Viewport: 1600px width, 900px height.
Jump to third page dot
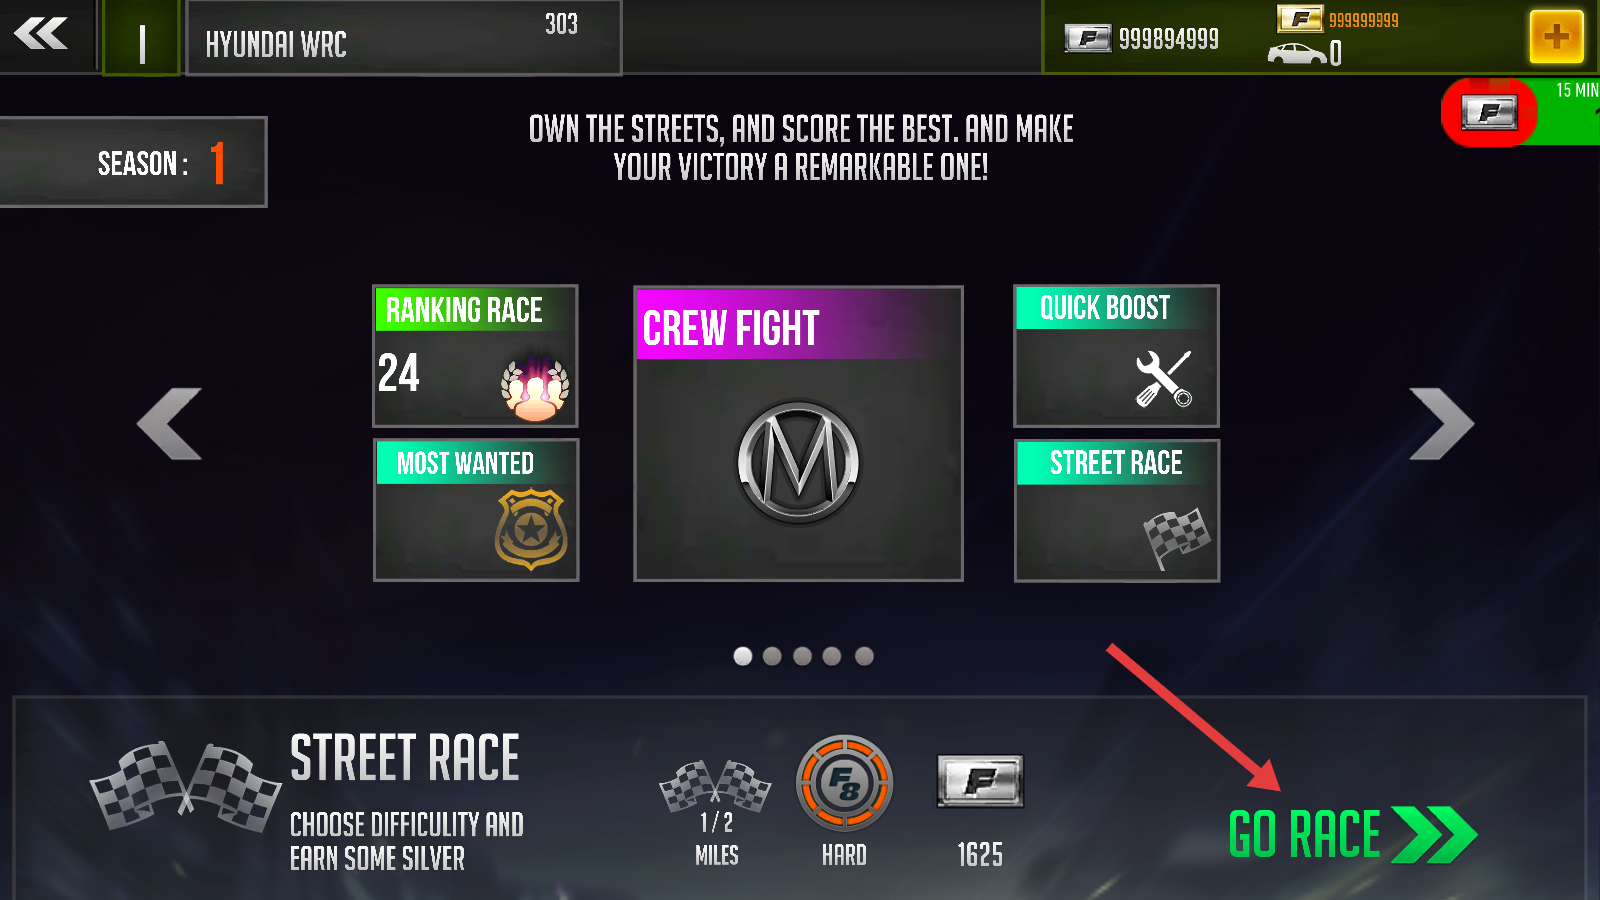(x=802, y=656)
